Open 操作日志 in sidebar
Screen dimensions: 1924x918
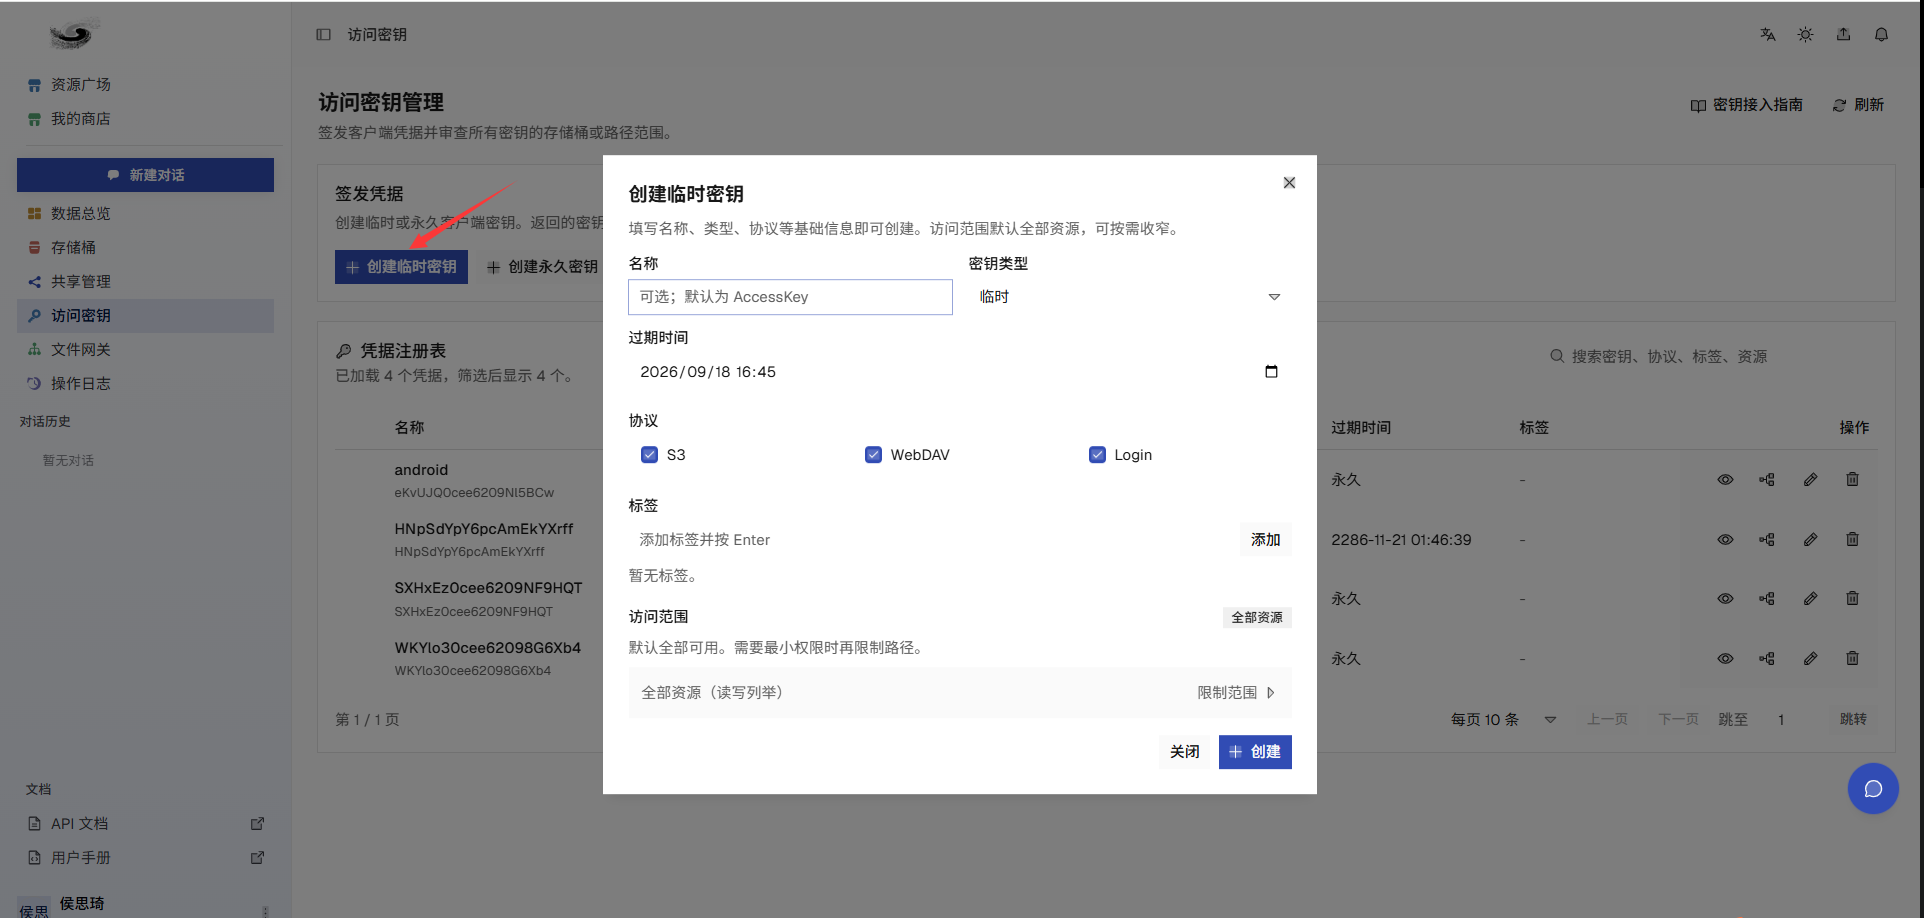145,383
